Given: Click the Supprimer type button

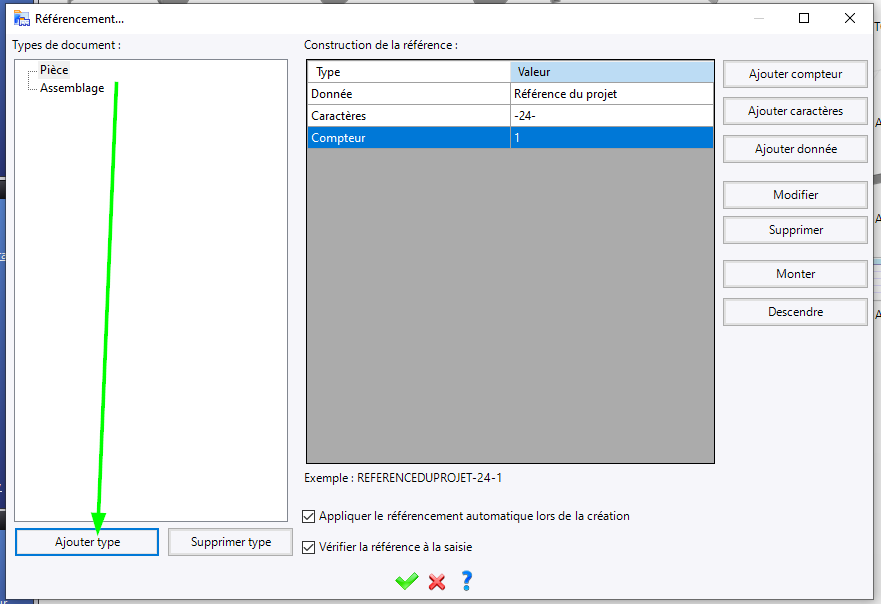Looking at the screenshot, I should pyautogui.click(x=230, y=542).
